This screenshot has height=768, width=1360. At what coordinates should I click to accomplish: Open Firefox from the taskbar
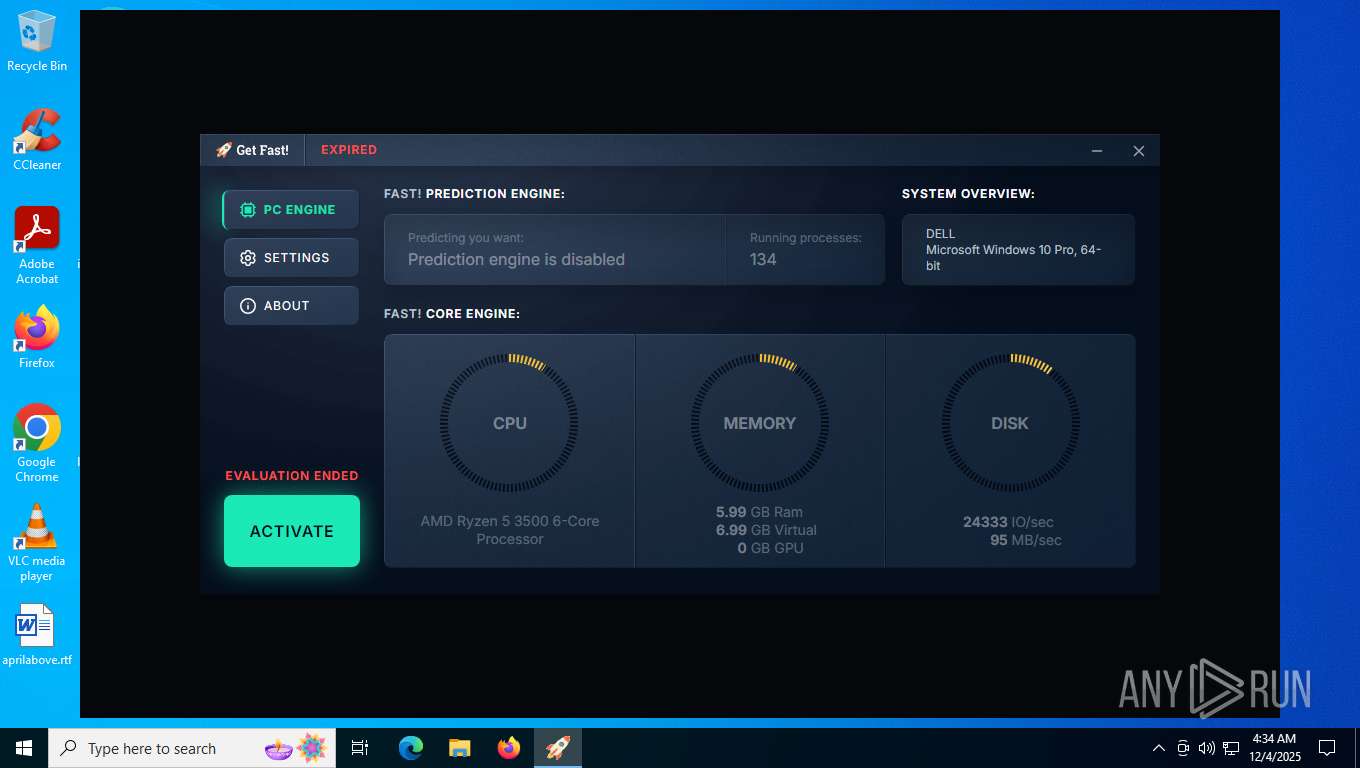[x=509, y=748]
